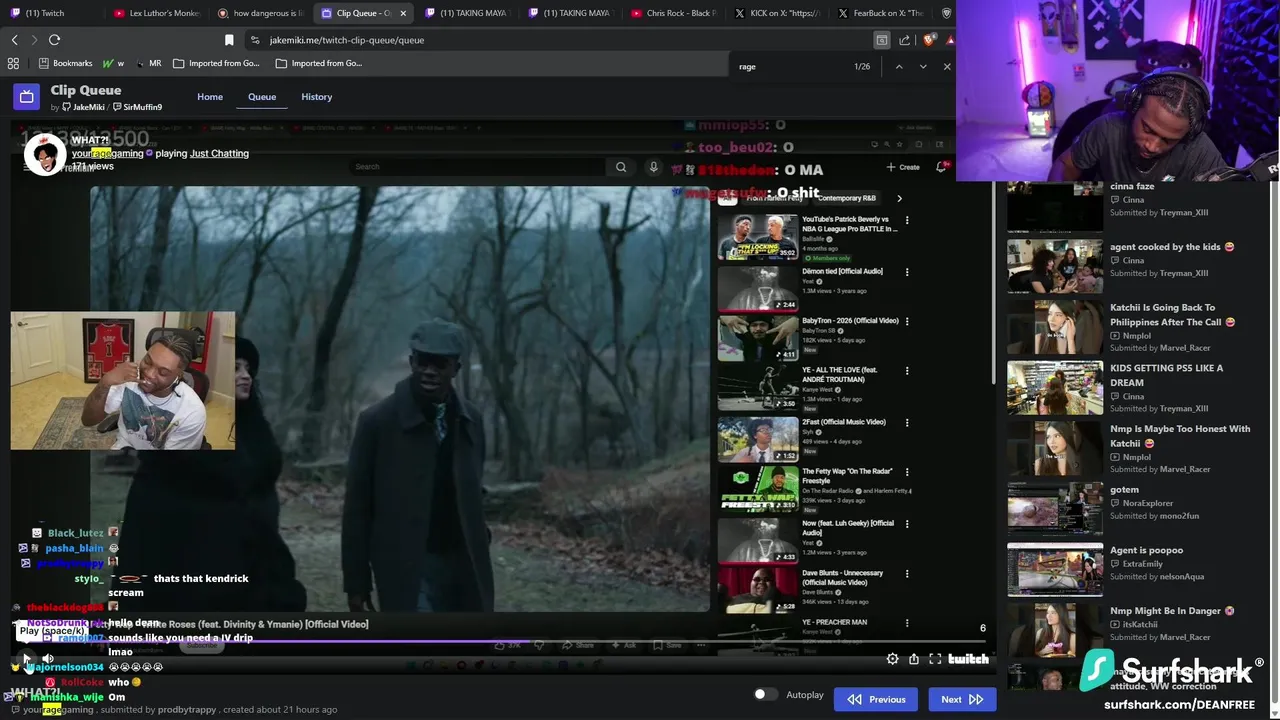
Task: Play the clip with play button
Action: coord(26,659)
